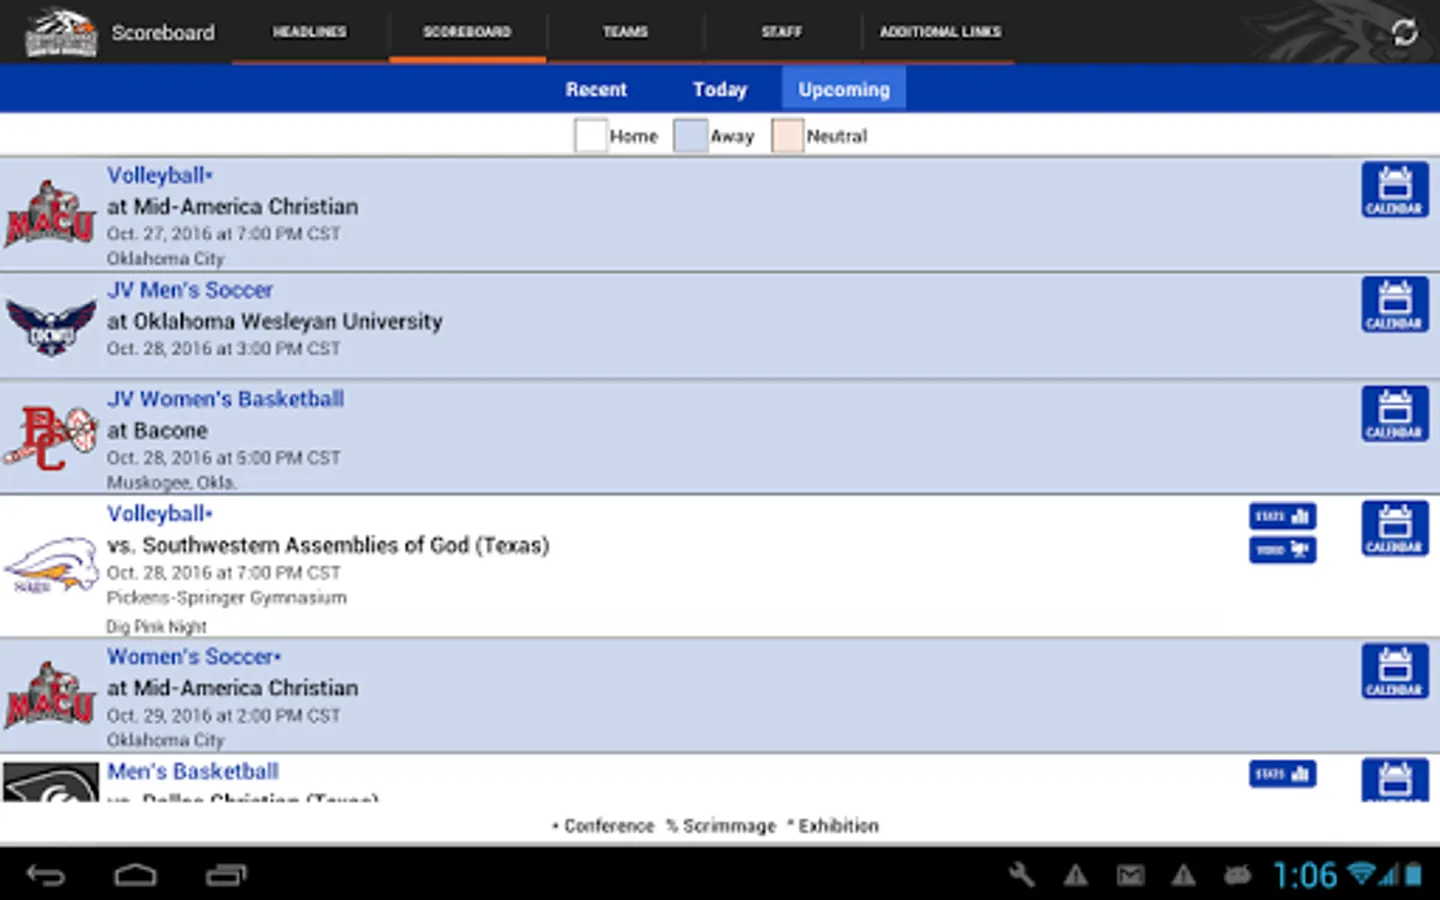Tap the refresh icon in the header
Image resolution: width=1440 pixels, height=900 pixels.
click(x=1405, y=32)
